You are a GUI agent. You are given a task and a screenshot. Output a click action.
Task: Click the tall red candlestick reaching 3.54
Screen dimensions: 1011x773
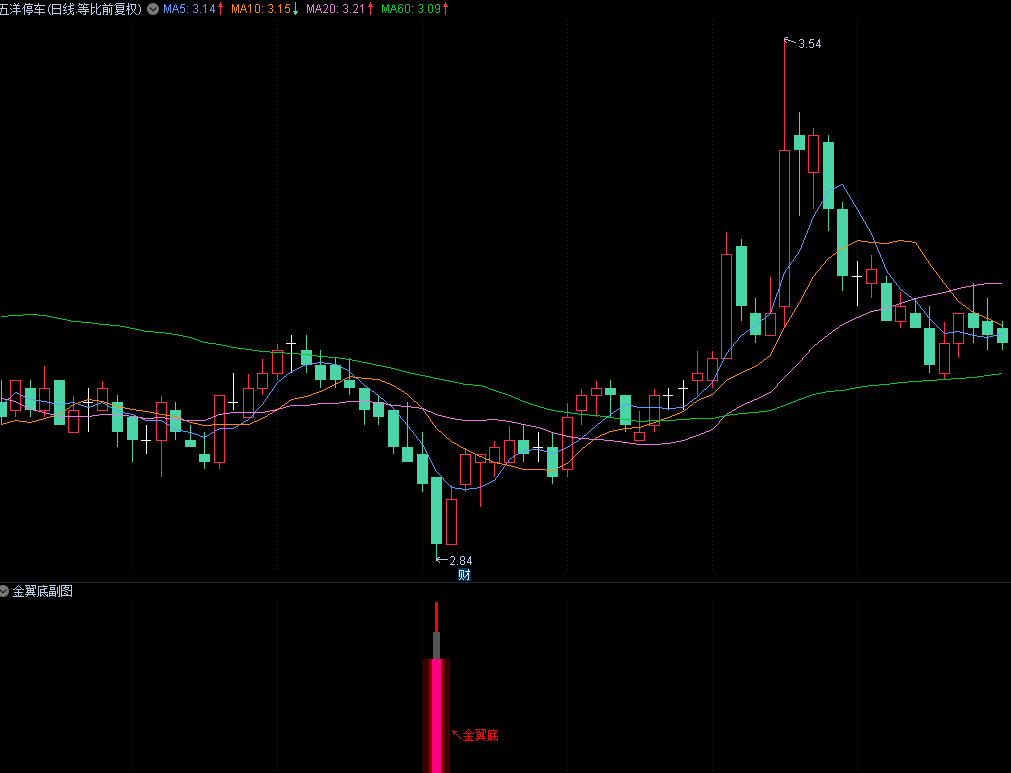tap(785, 230)
